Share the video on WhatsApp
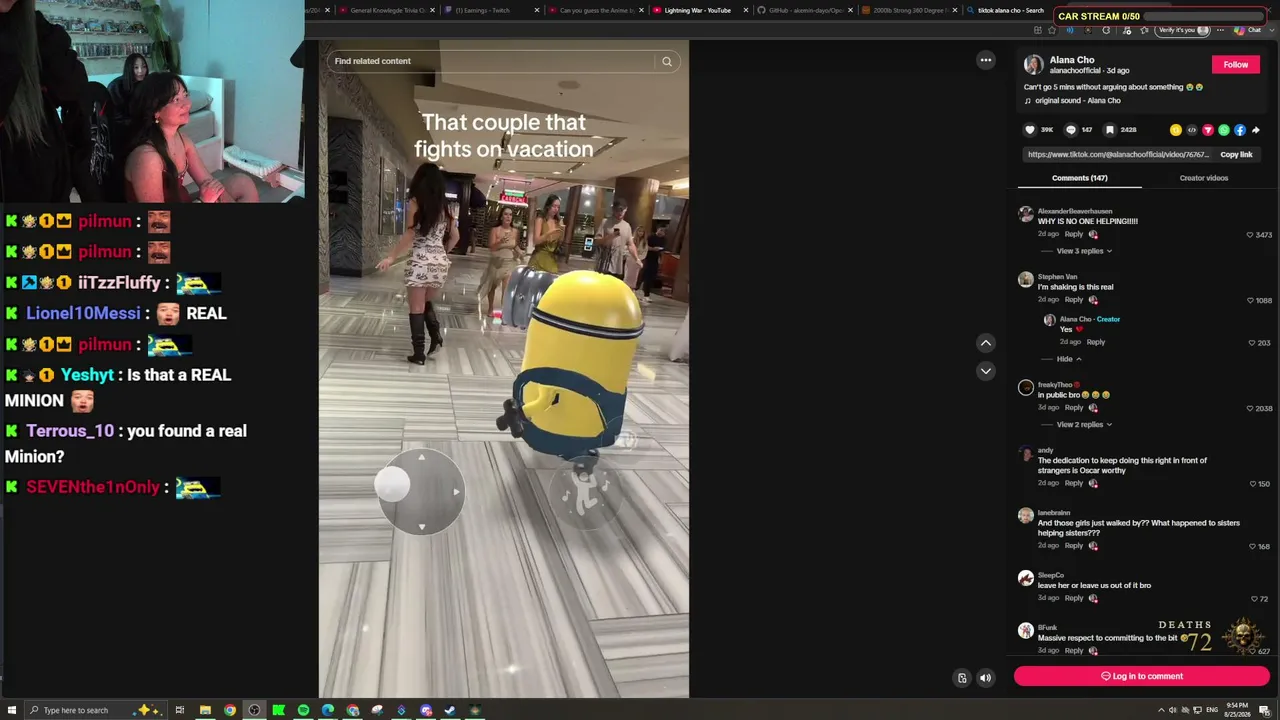Viewport: 1280px width, 720px height. pos(1224,130)
